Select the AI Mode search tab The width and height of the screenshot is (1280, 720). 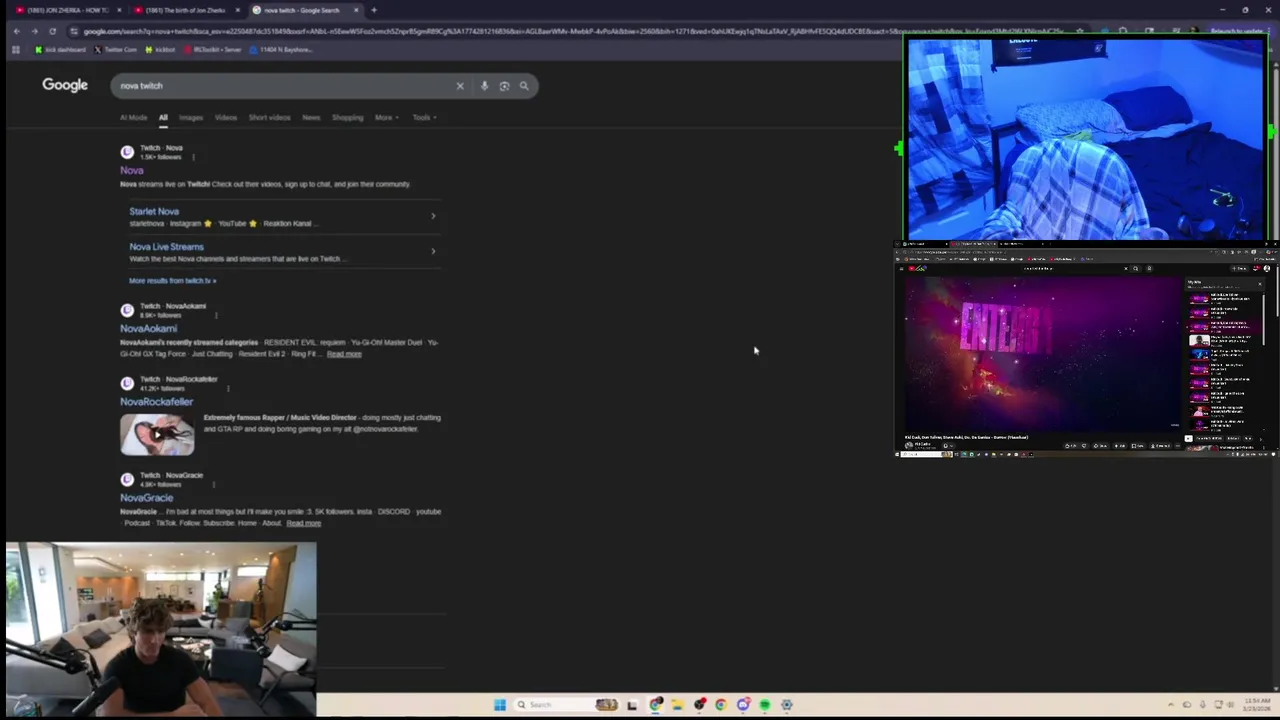click(133, 118)
